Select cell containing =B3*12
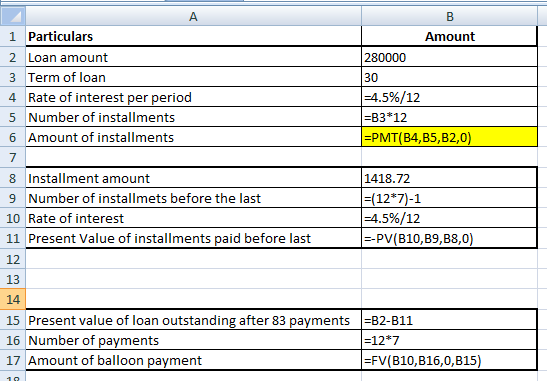The height and width of the screenshot is (381, 547). click(x=450, y=117)
